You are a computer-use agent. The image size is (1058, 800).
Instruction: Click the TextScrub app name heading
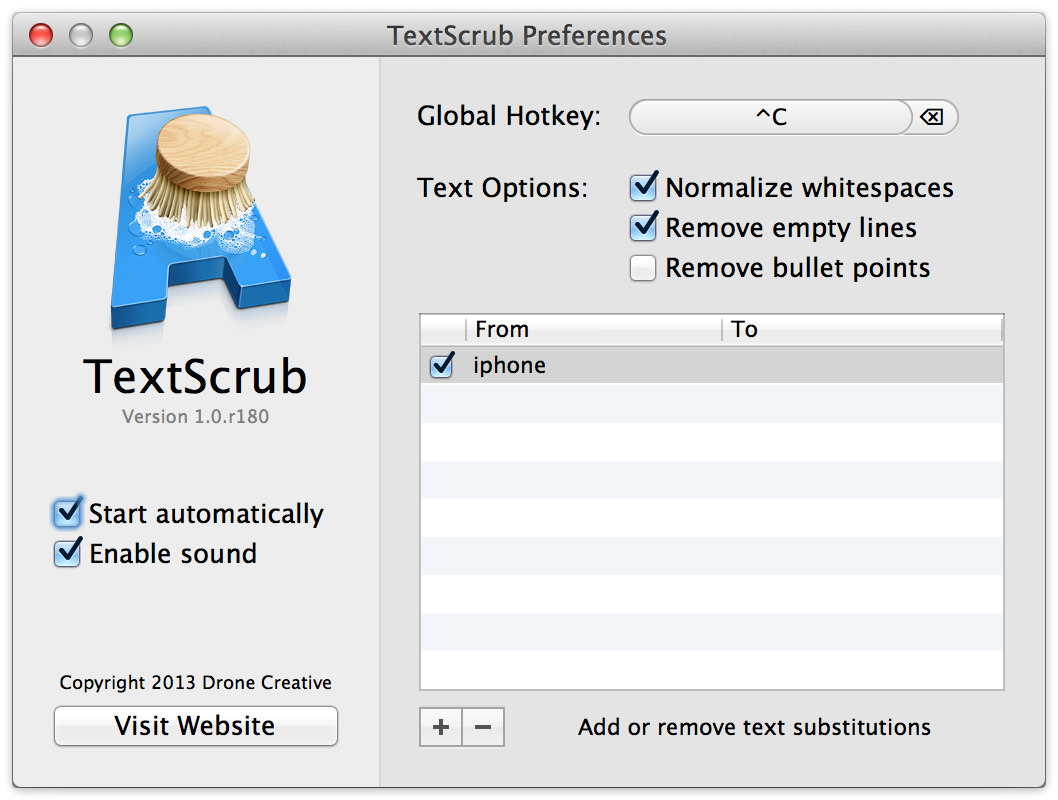point(195,376)
